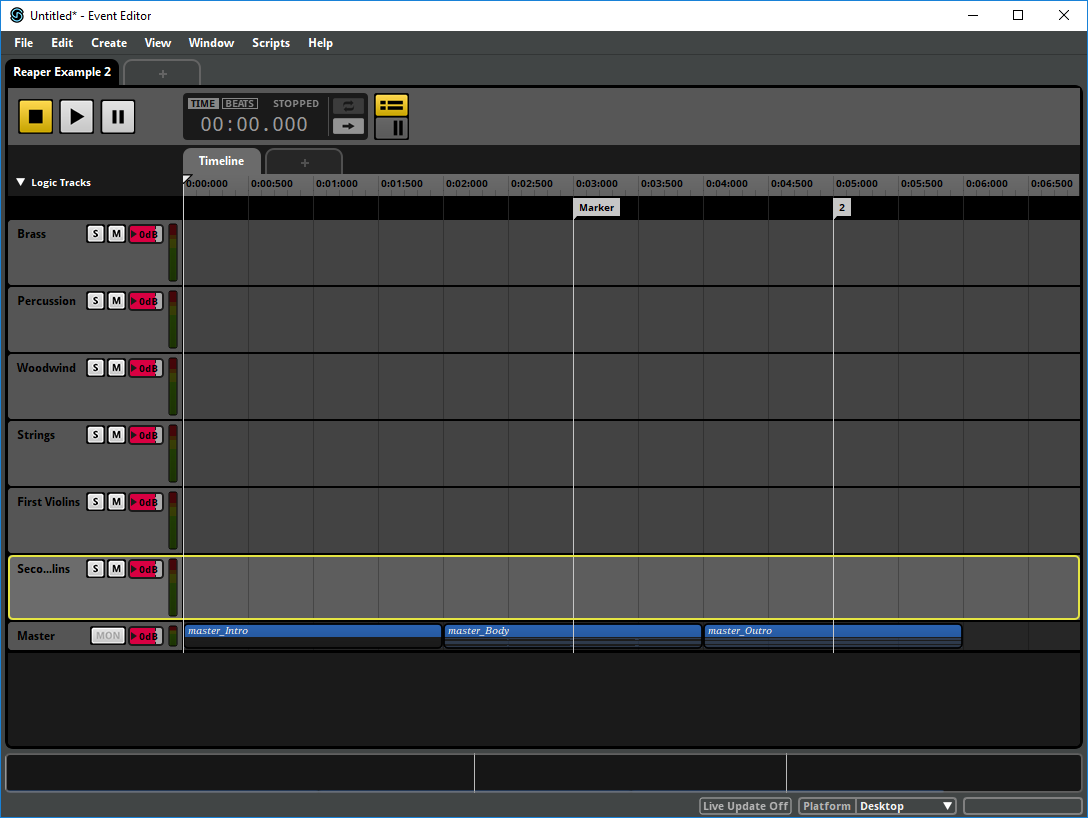Select the Stop transport icon
The image size is (1088, 818).
pos(35,116)
